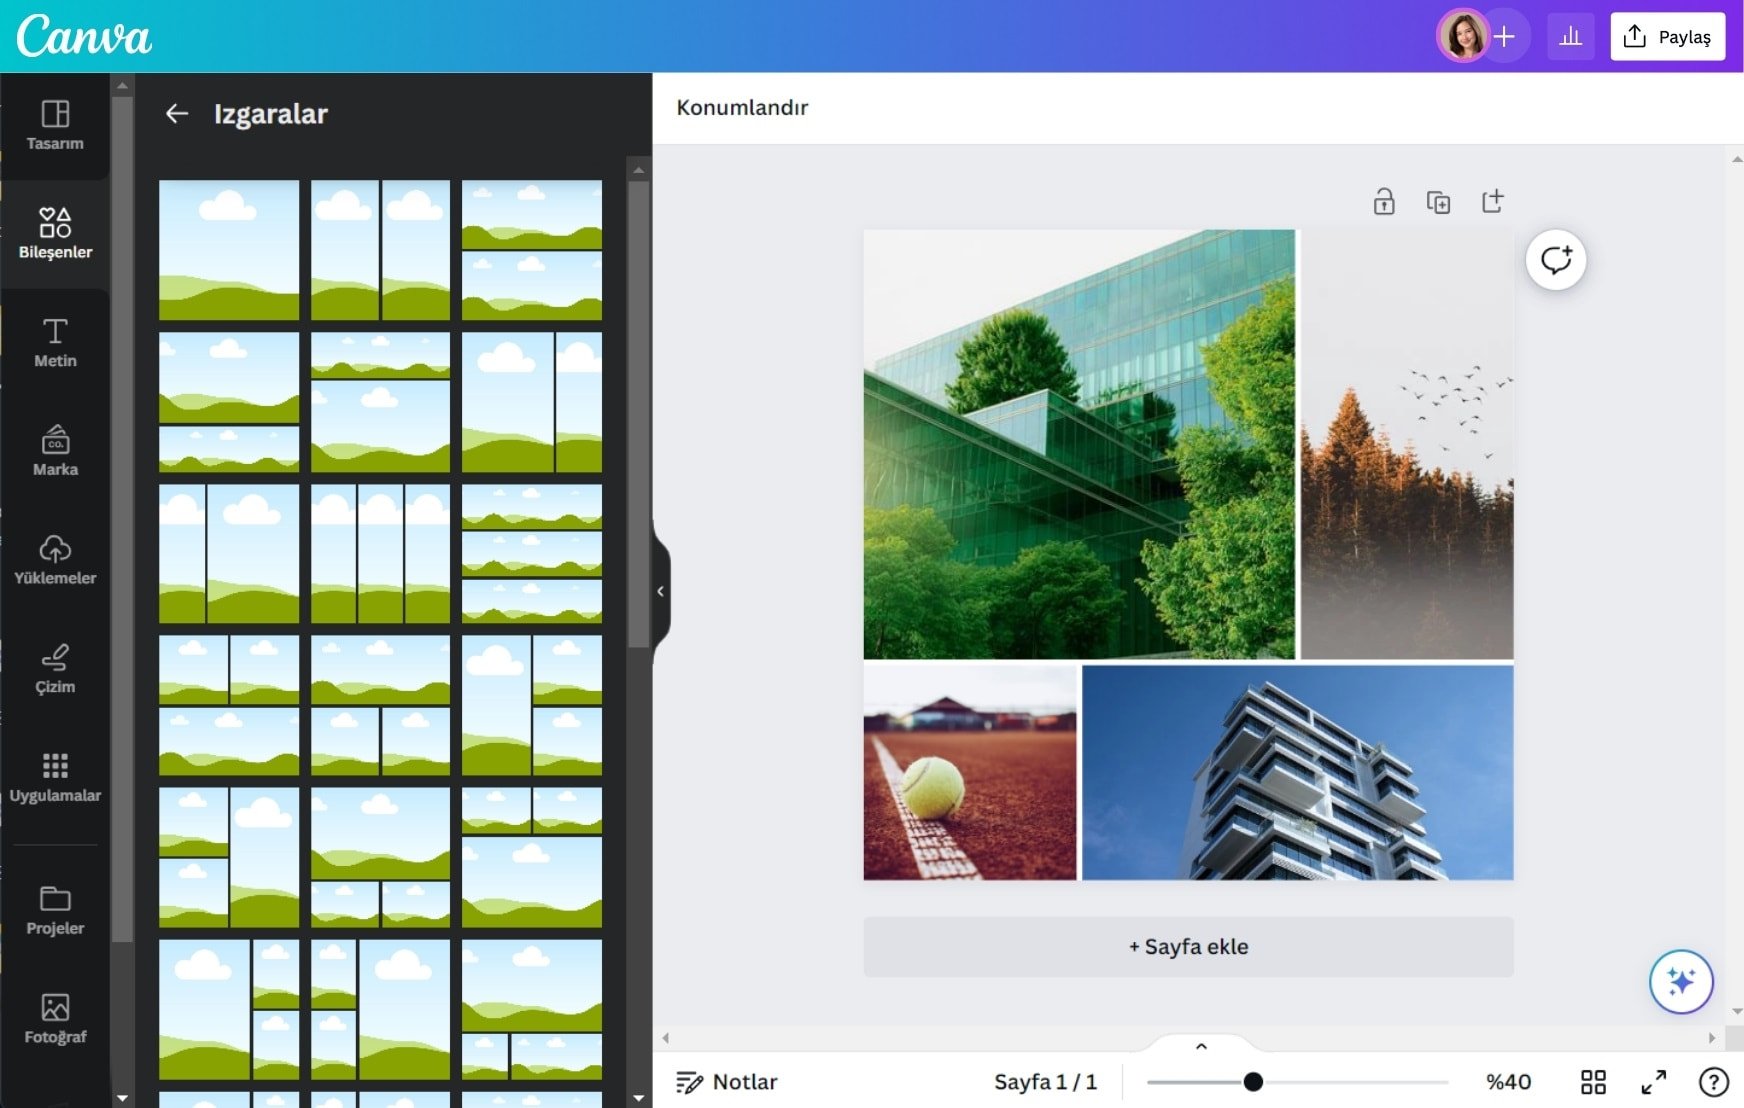Image resolution: width=1744 pixels, height=1108 pixels.
Task: Select the single-cell grid layout
Action: (229, 250)
